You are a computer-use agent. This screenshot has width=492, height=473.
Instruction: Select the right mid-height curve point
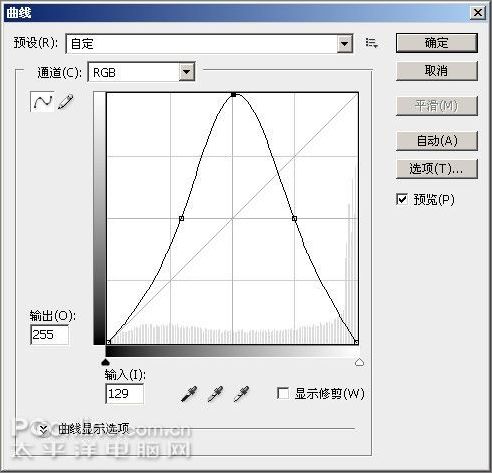pos(294,218)
